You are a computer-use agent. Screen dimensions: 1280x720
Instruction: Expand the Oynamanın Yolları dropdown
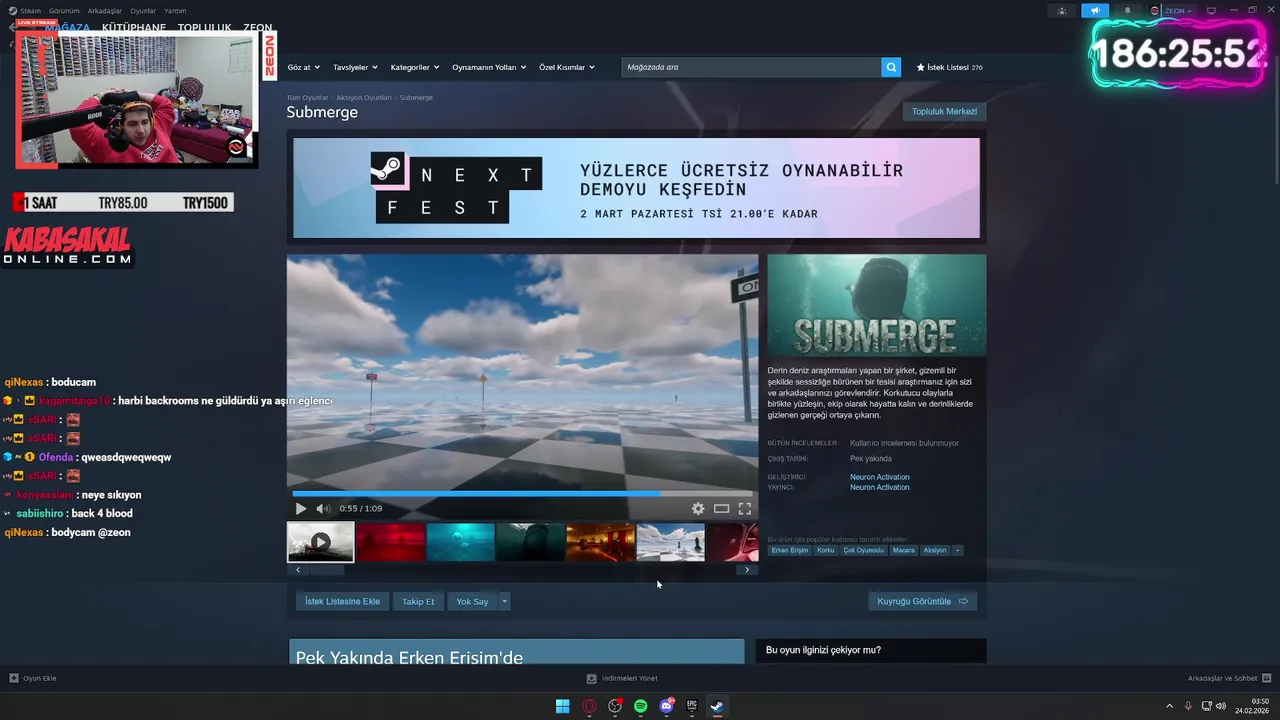pyautogui.click(x=488, y=67)
